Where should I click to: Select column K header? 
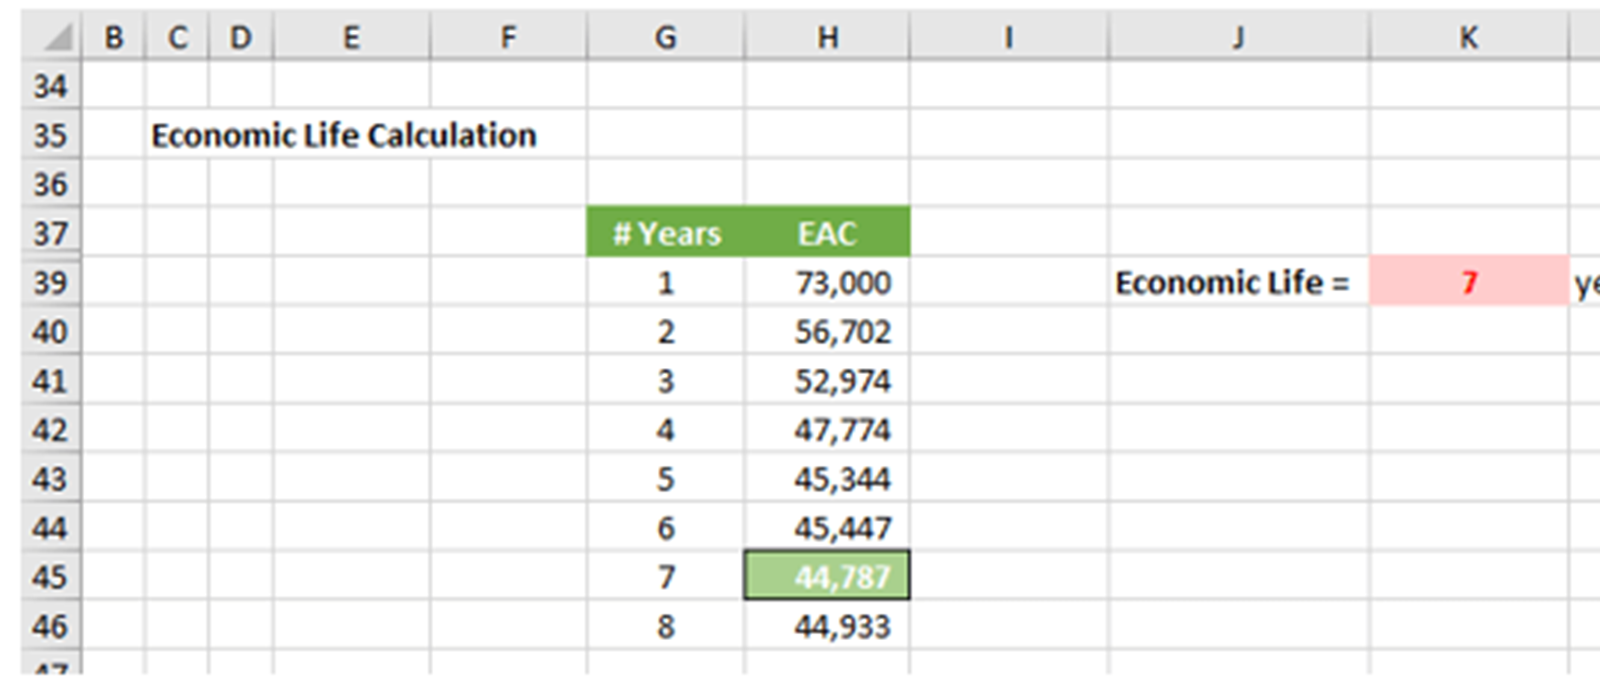(x=1468, y=38)
